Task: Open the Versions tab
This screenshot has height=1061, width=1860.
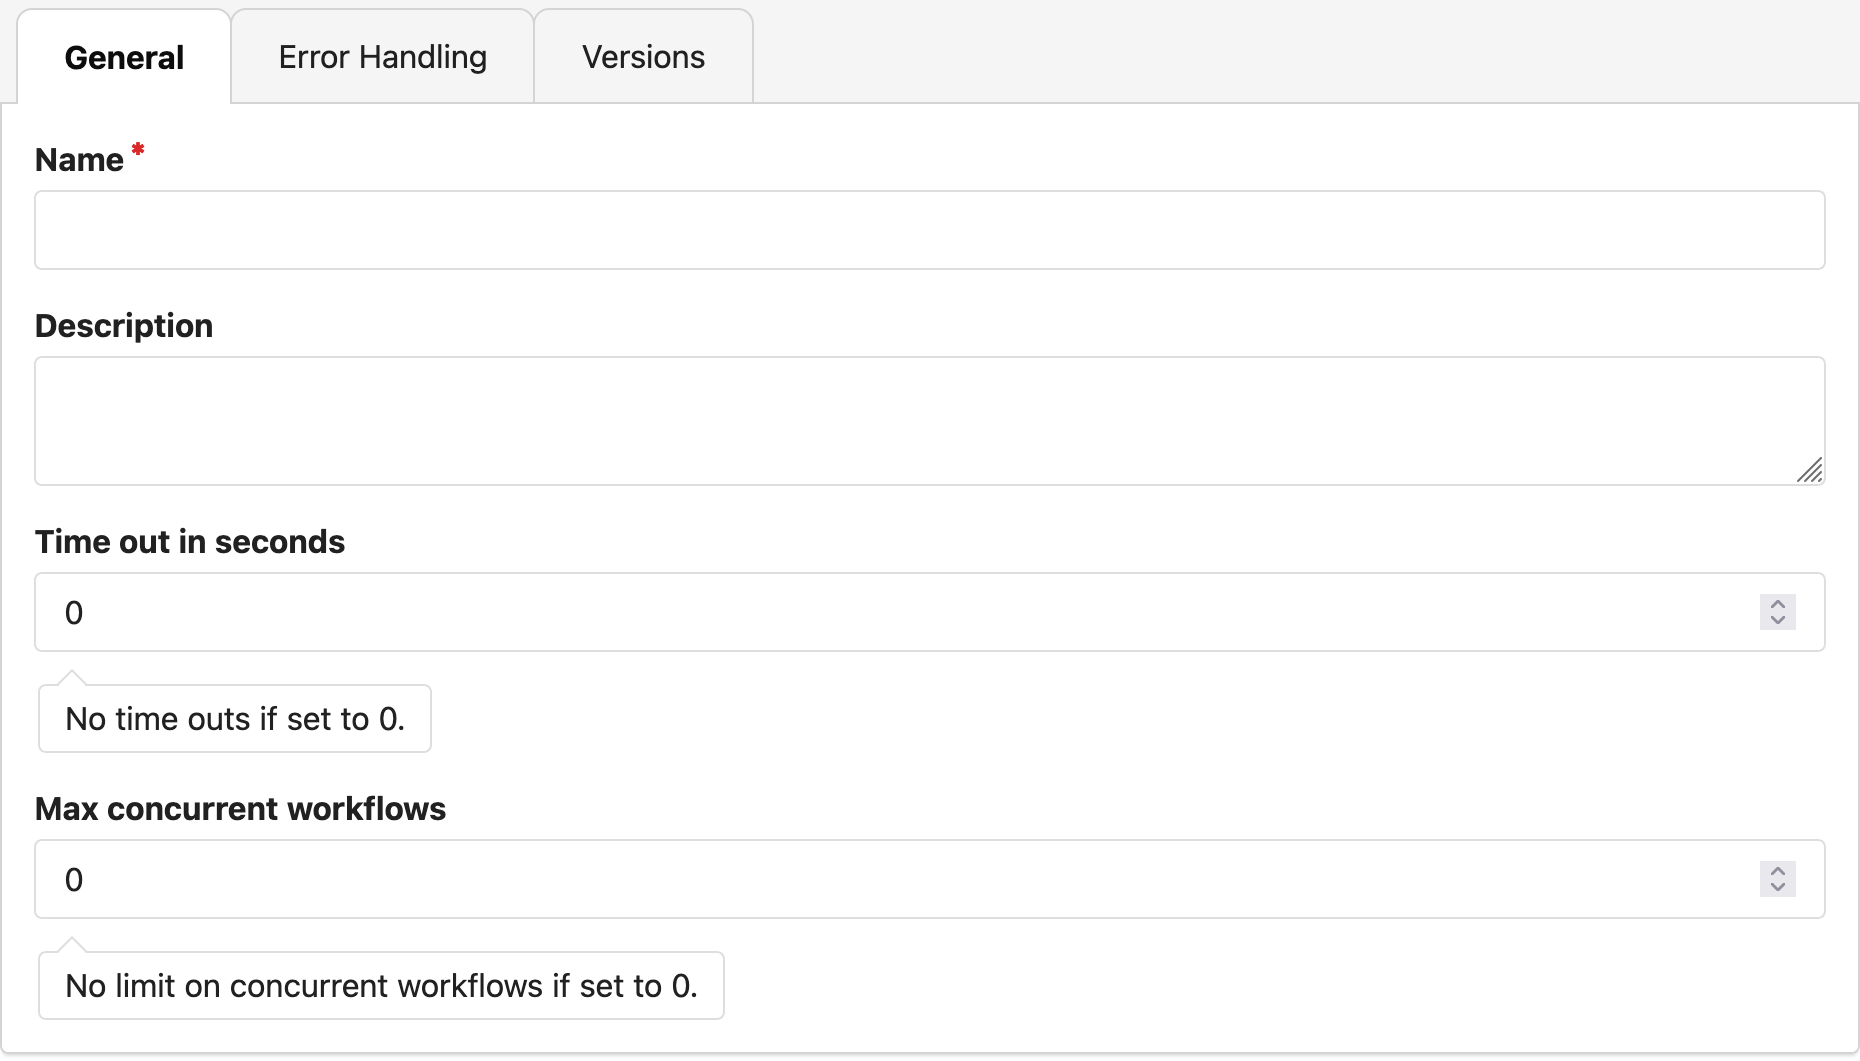Action: pyautogui.click(x=643, y=57)
